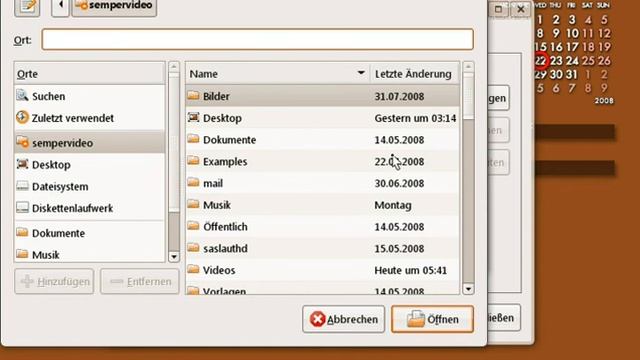
Task: Click the file list scroll down arrow
Action: coord(469,289)
